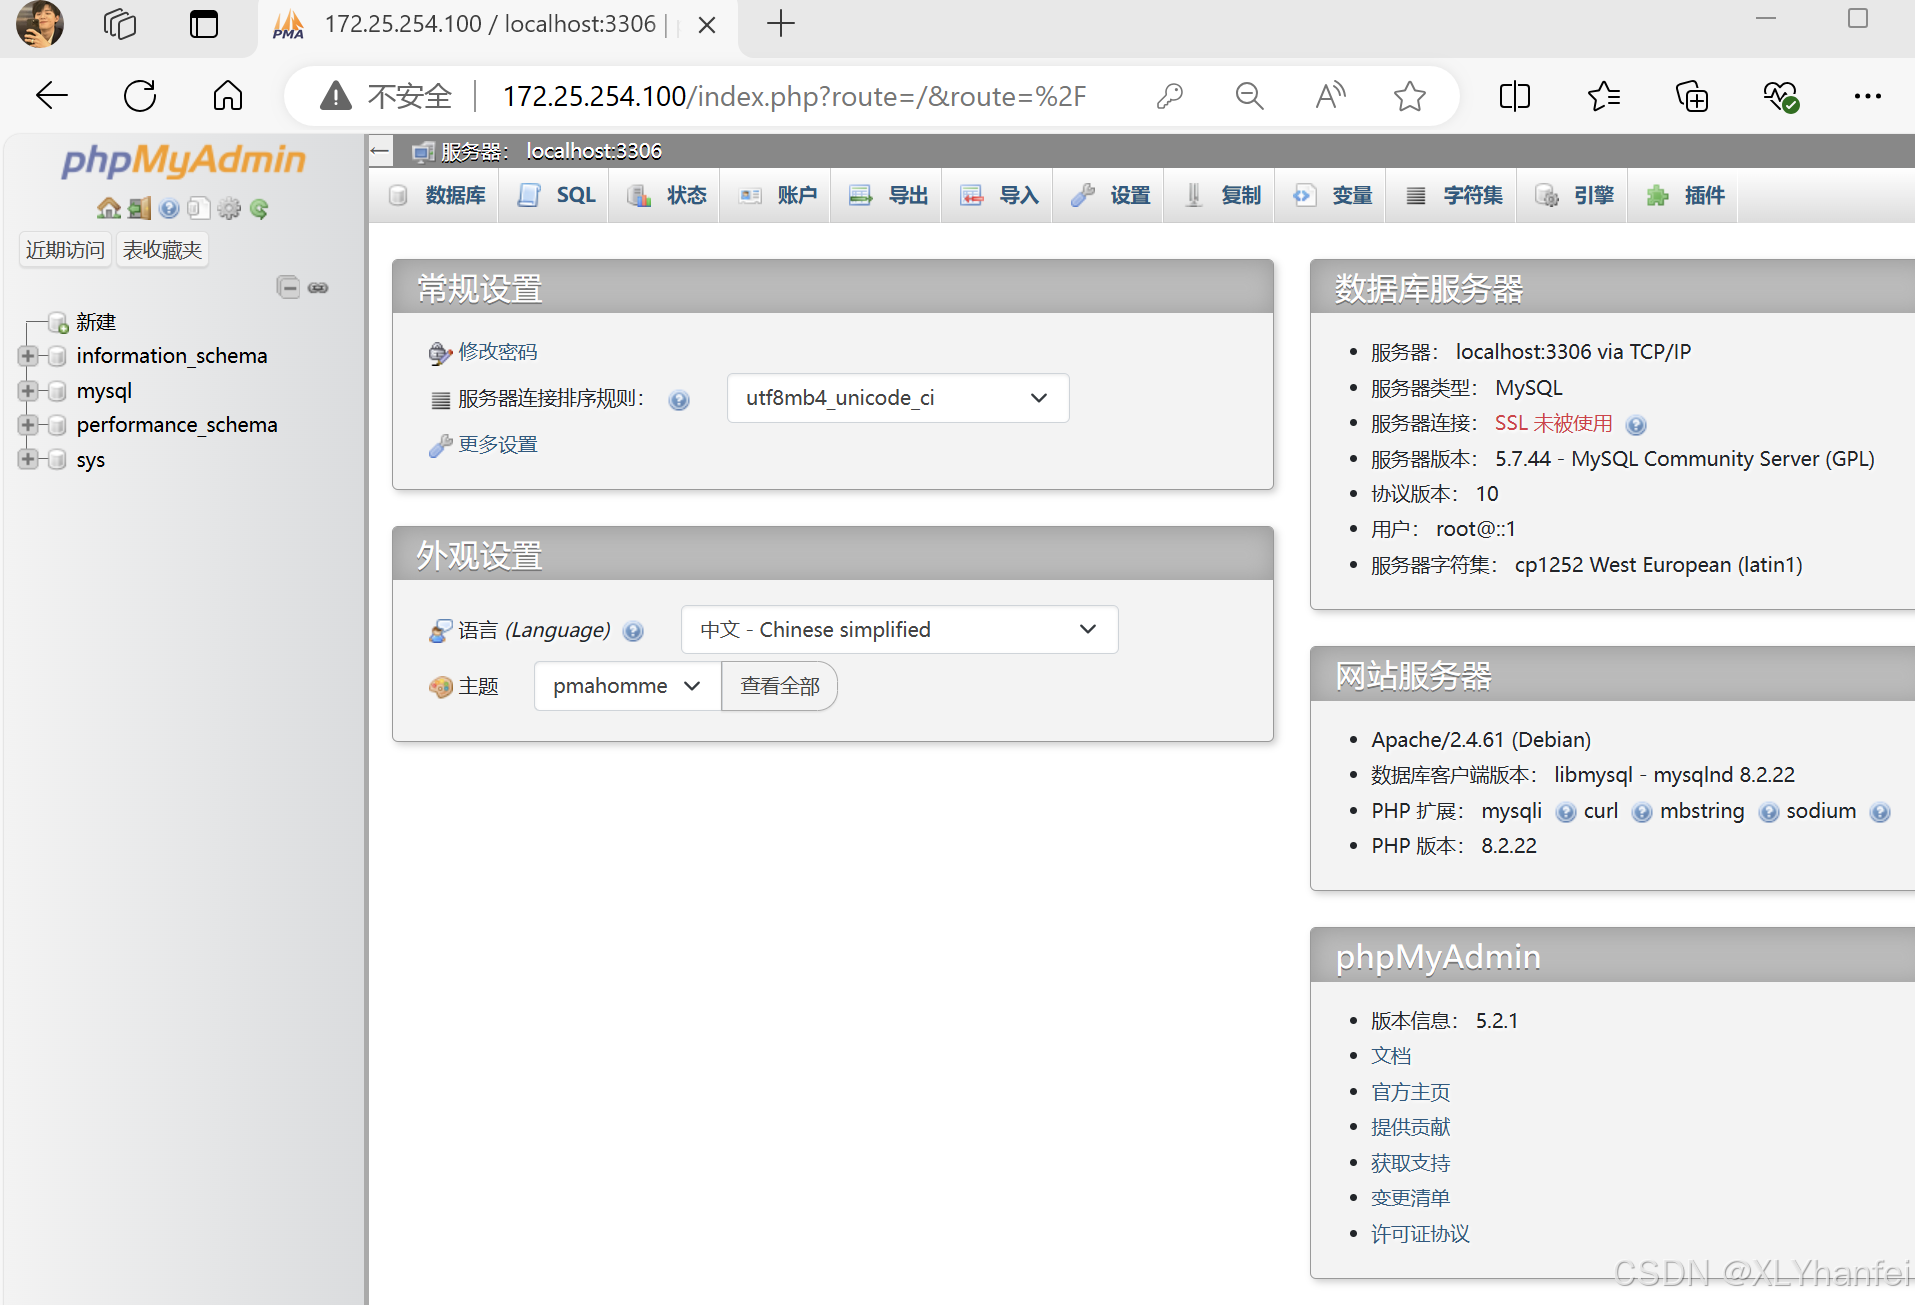This screenshot has width=1915, height=1305.
Task: Open help icon after sodium extension
Action: tap(1880, 812)
